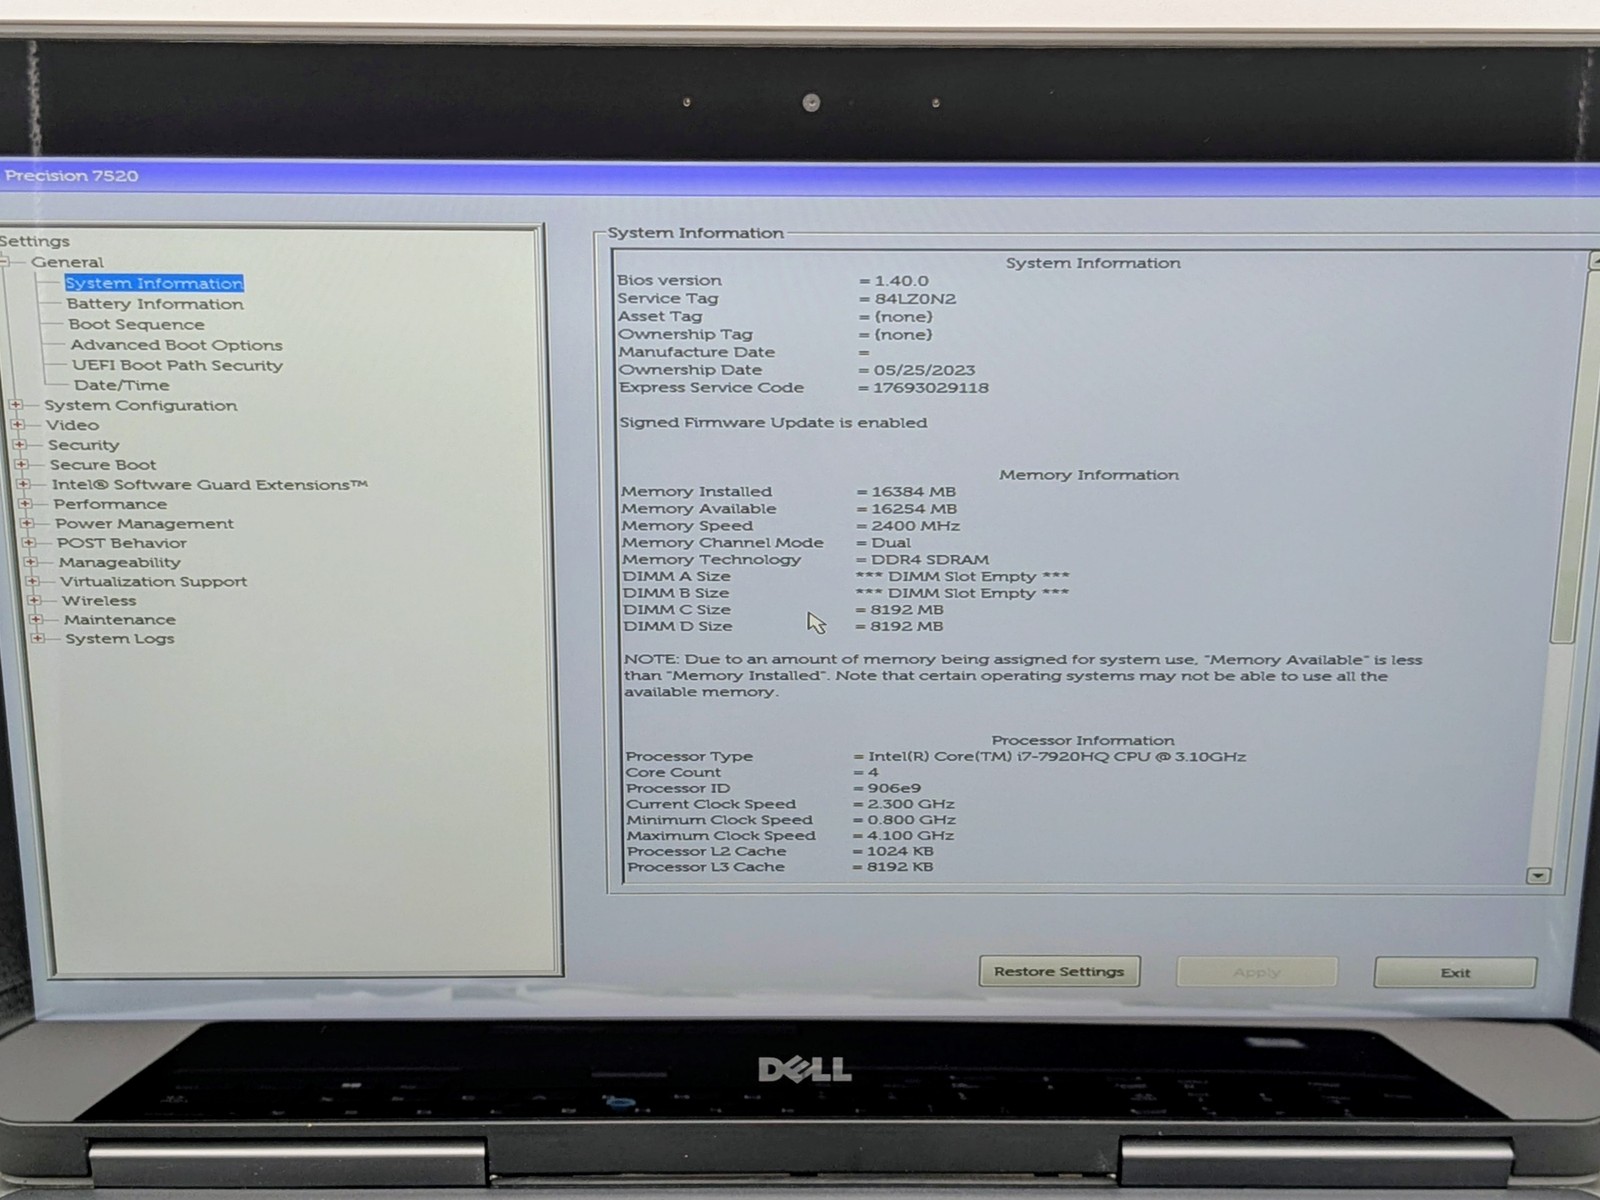Click the Service Tag value 84LZ0N2
This screenshot has width=1600, height=1200.
click(915, 299)
